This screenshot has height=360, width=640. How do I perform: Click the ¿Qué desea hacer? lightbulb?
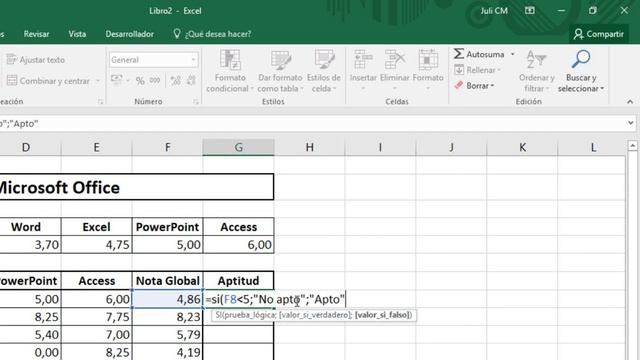coord(177,34)
